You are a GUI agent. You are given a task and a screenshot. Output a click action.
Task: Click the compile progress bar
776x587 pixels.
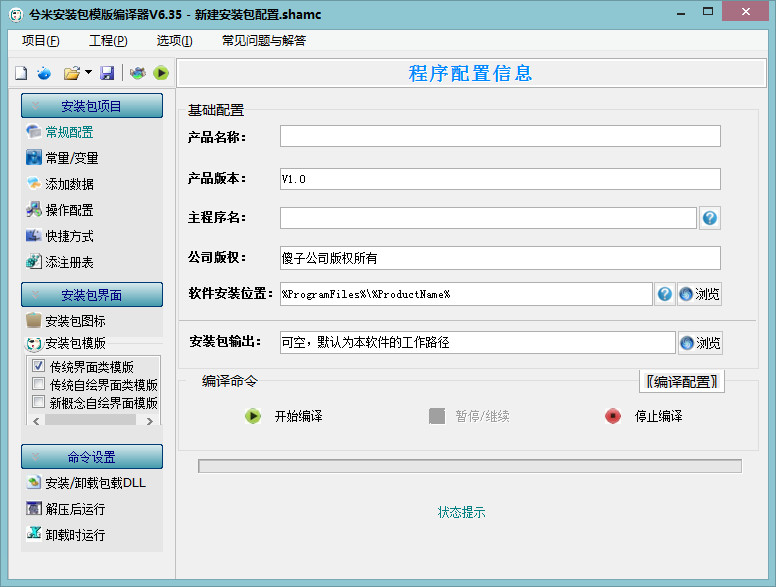(470, 466)
